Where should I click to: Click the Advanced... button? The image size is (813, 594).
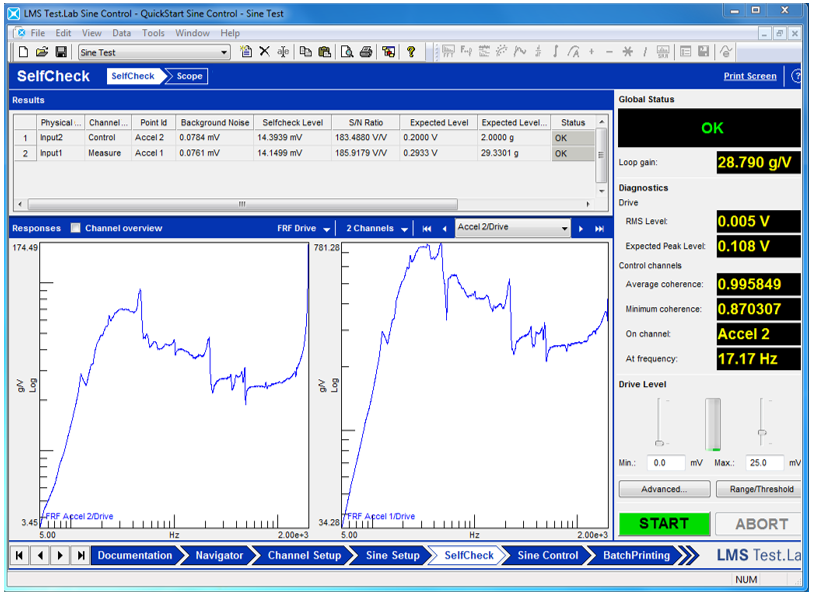click(x=663, y=489)
